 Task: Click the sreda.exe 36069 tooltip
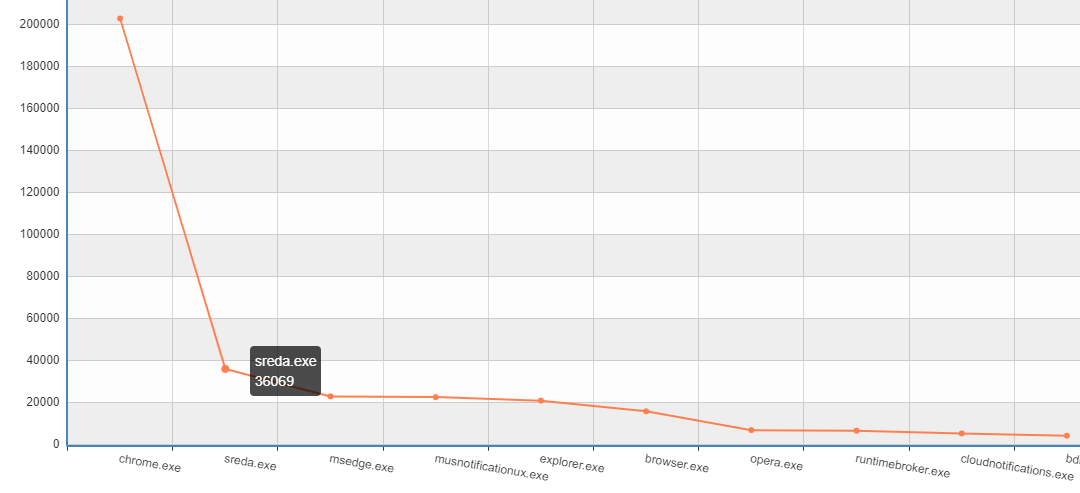coord(286,371)
